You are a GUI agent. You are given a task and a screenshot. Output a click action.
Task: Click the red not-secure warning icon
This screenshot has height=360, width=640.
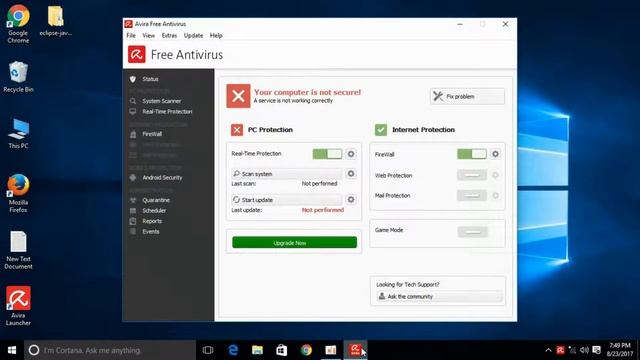[238, 96]
